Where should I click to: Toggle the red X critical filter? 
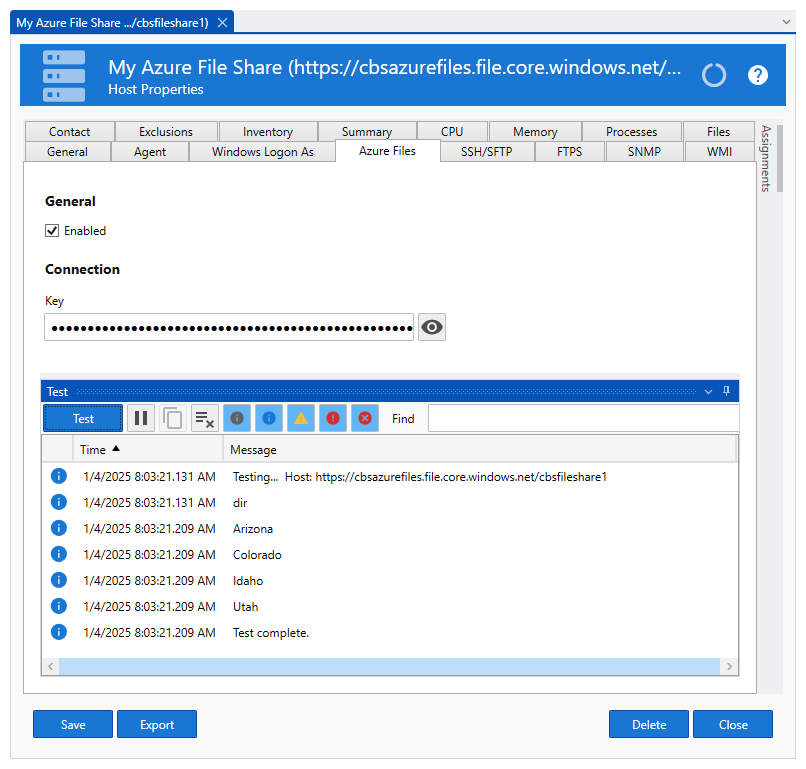pos(364,418)
